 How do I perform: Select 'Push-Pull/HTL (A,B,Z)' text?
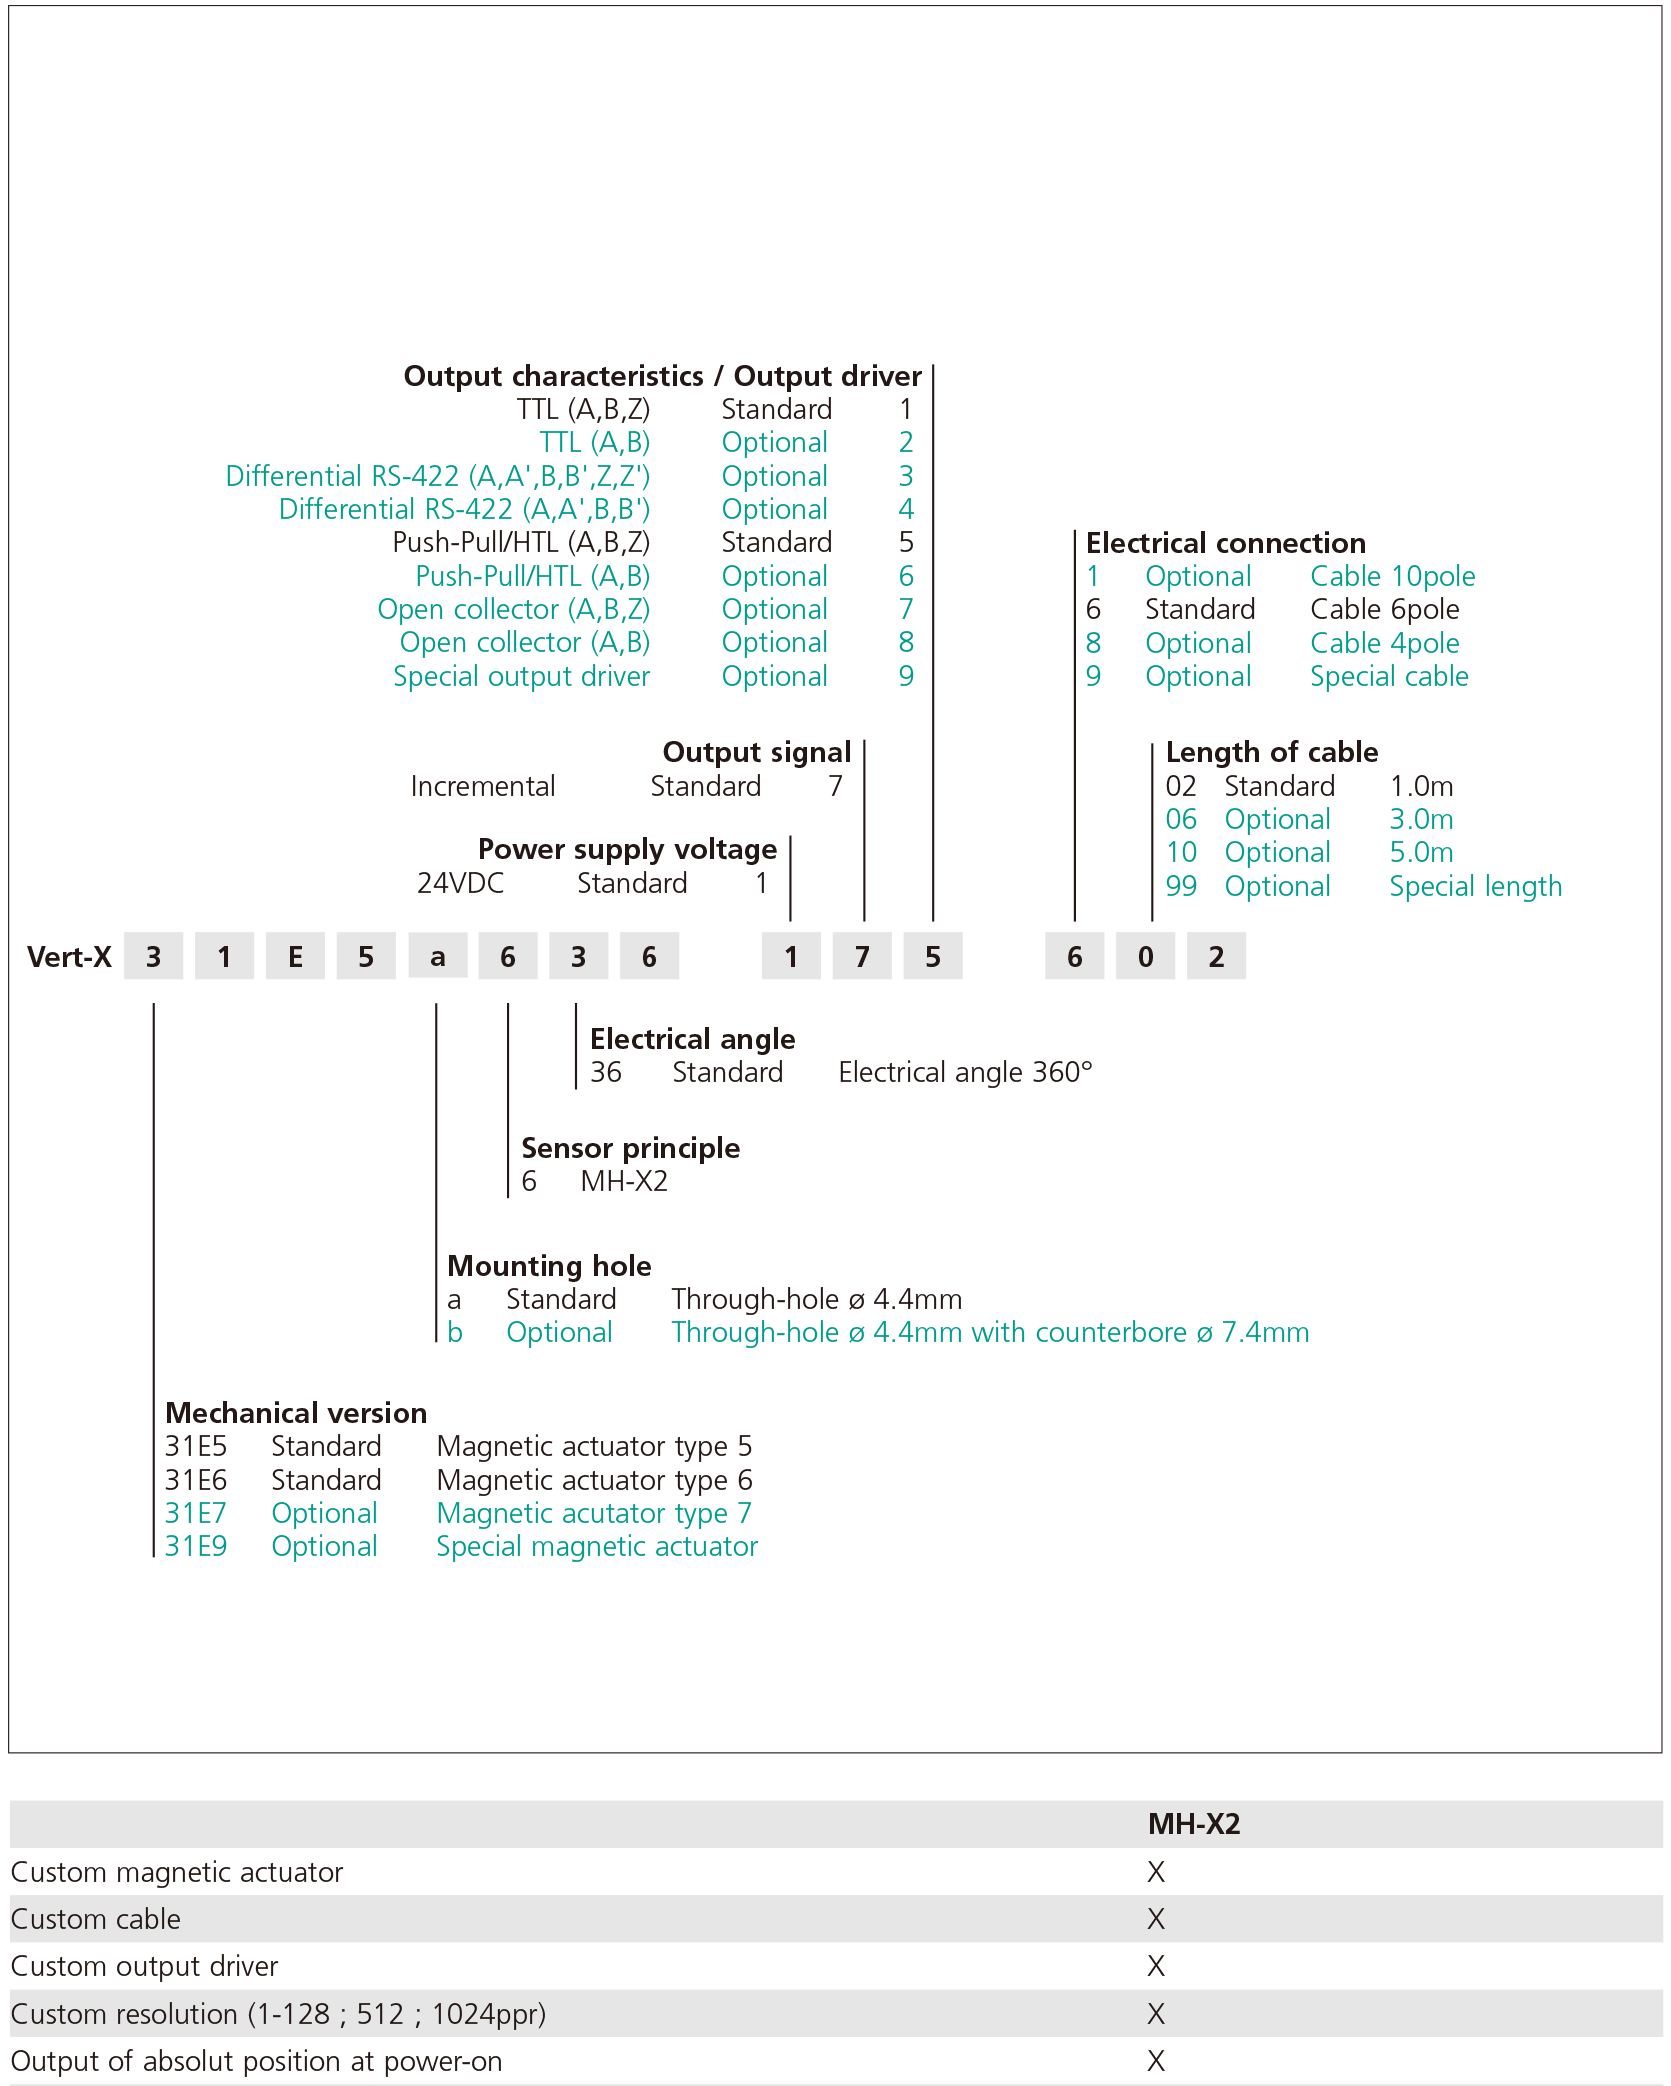(x=521, y=543)
